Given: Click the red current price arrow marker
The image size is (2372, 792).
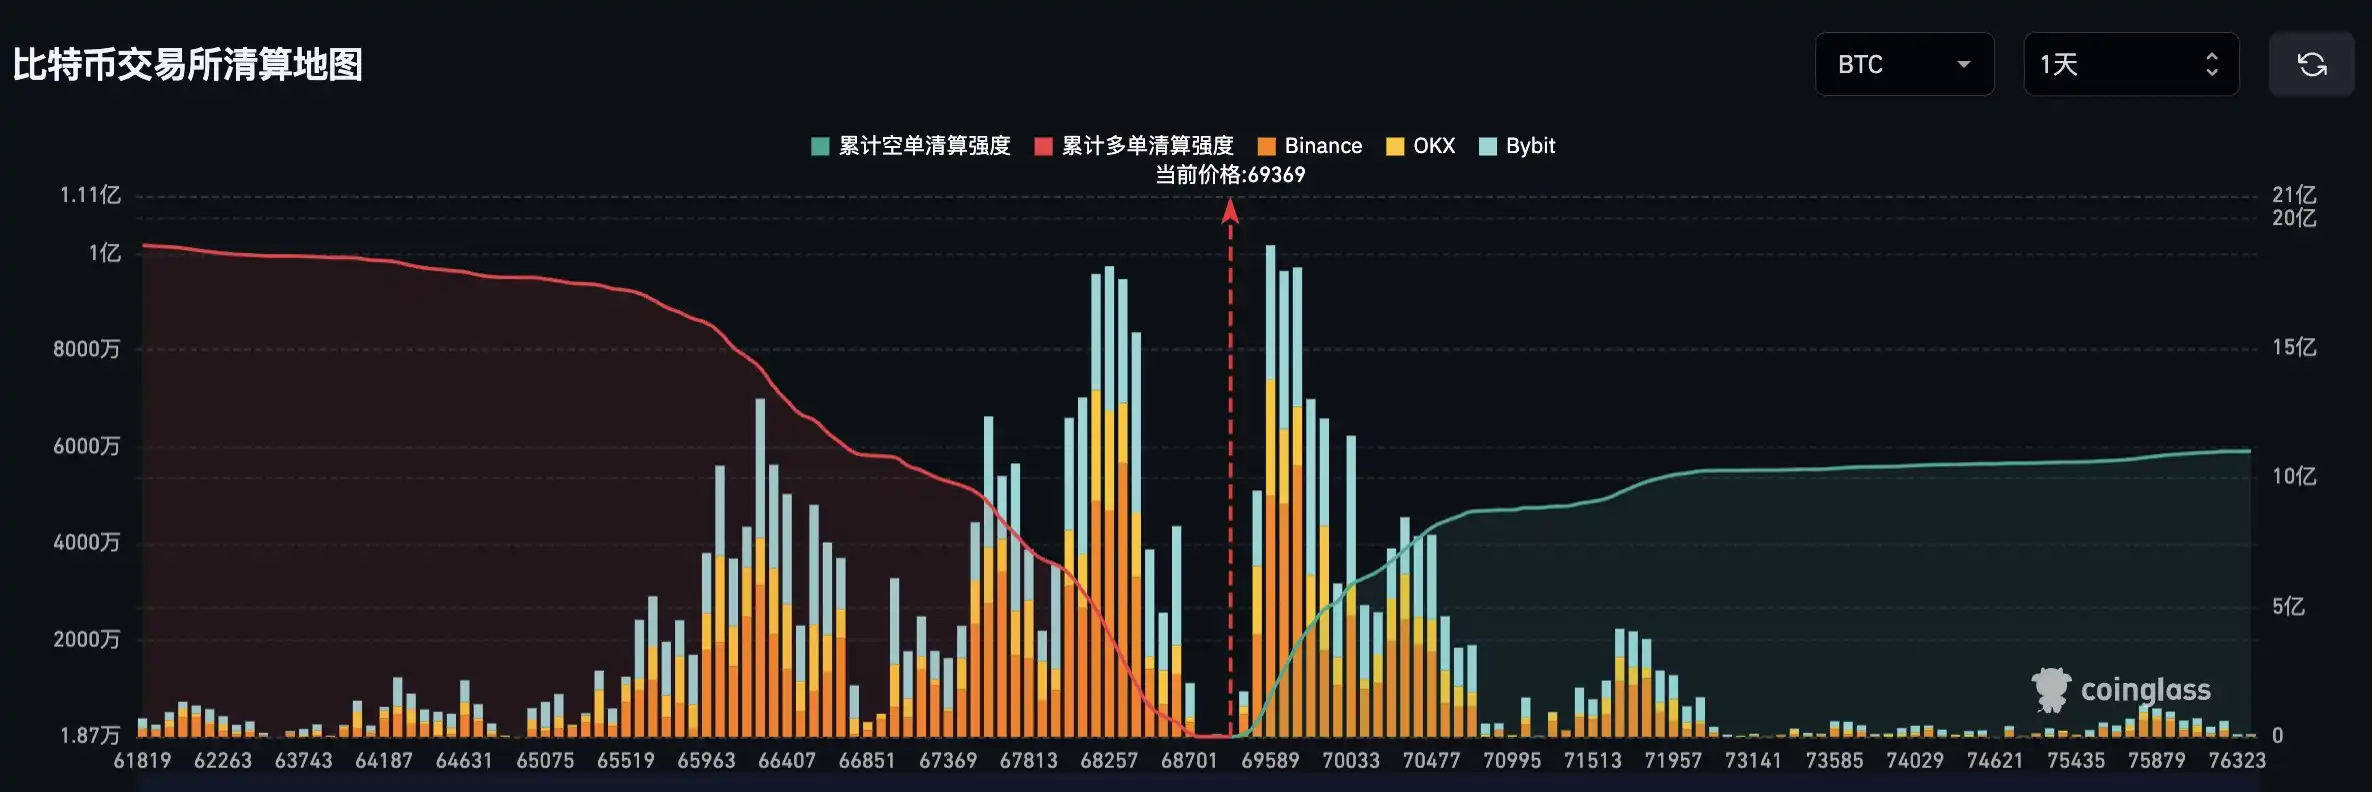Looking at the screenshot, I should 1230,211.
